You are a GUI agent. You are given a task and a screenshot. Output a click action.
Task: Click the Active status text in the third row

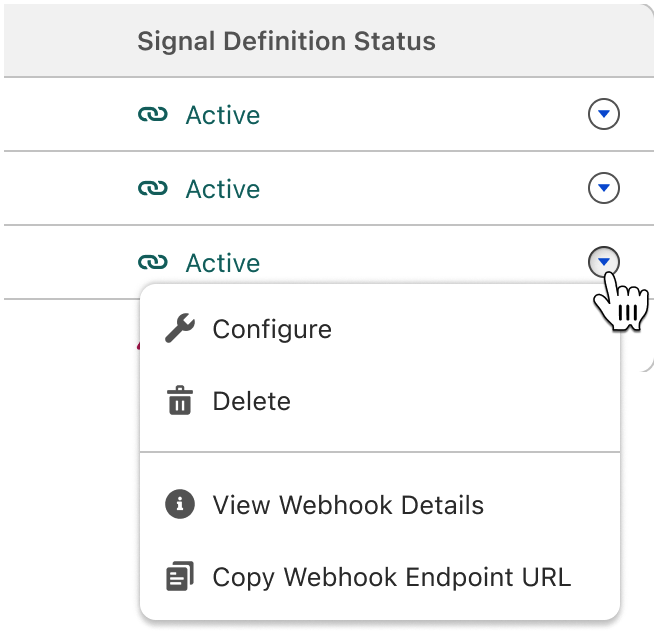[x=223, y=263]
